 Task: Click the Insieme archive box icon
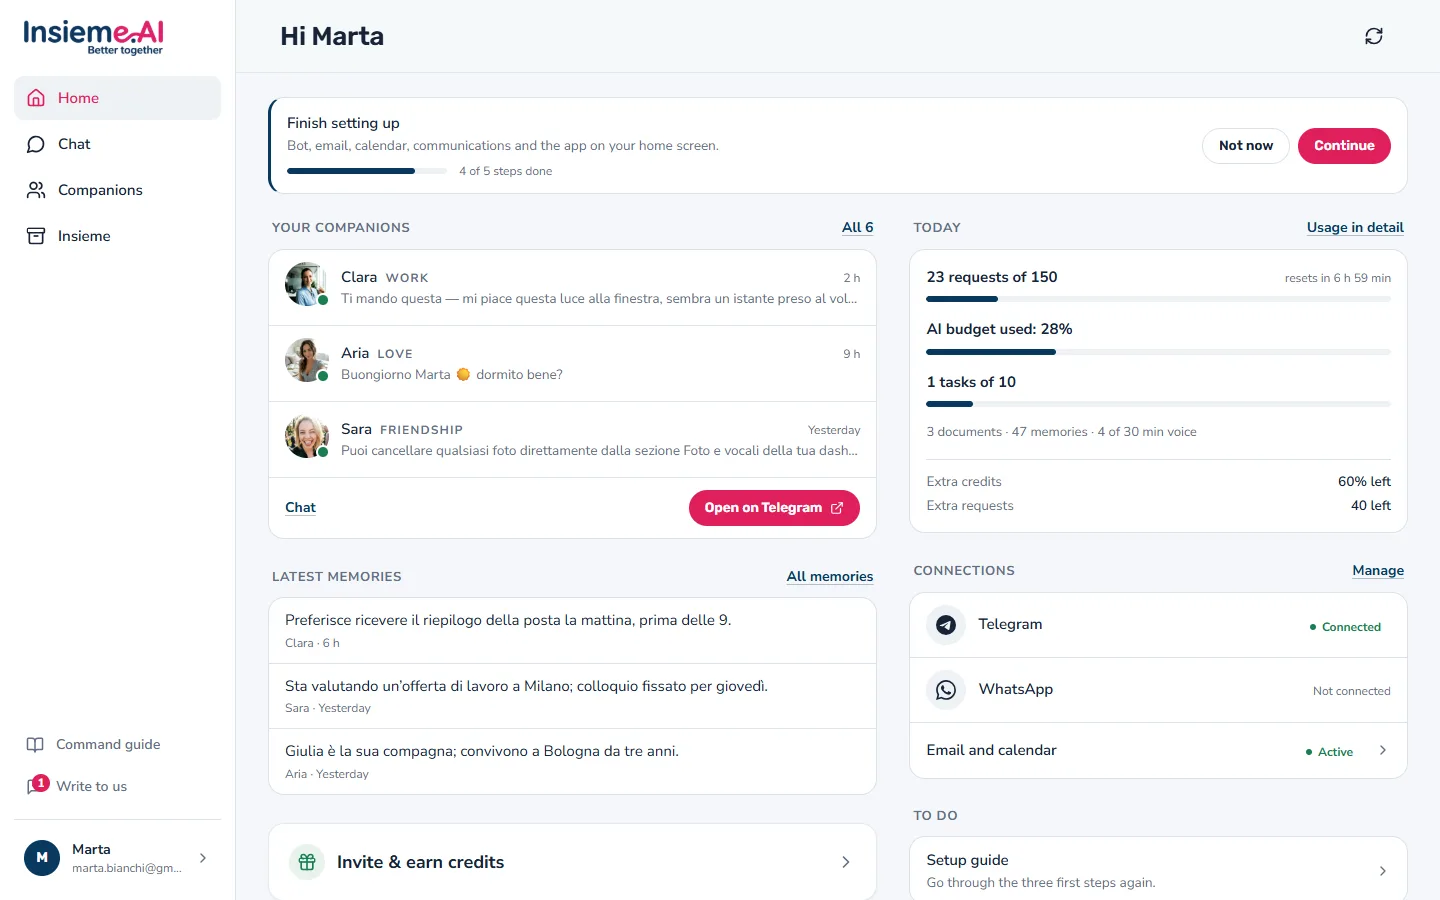36,236
